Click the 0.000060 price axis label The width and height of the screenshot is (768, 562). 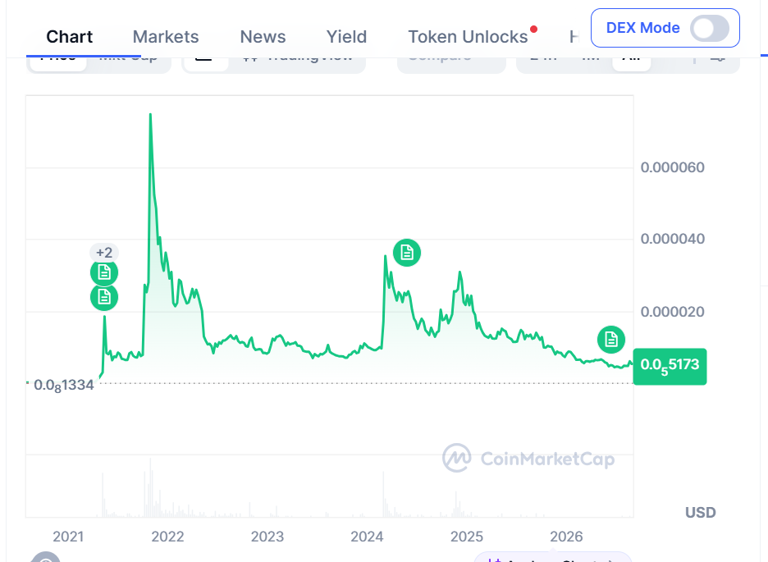pyautogui.click(x=672, y=168)
